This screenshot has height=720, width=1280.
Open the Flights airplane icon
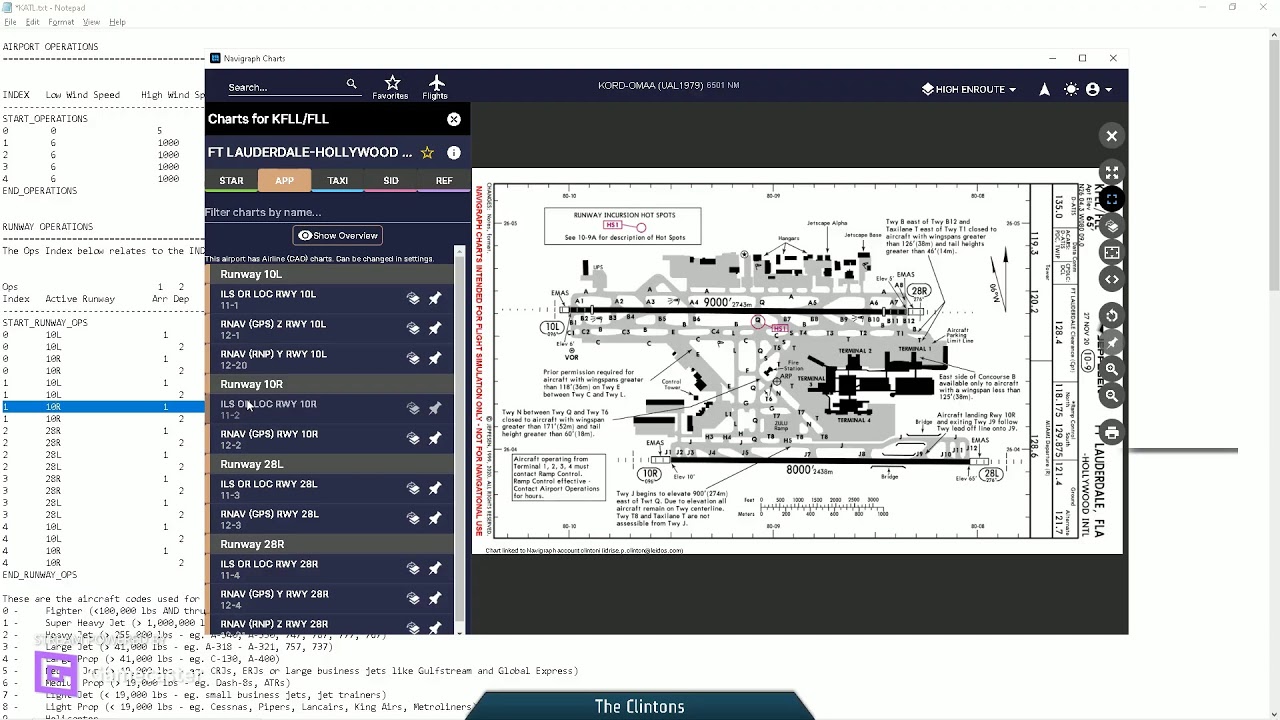435,87
